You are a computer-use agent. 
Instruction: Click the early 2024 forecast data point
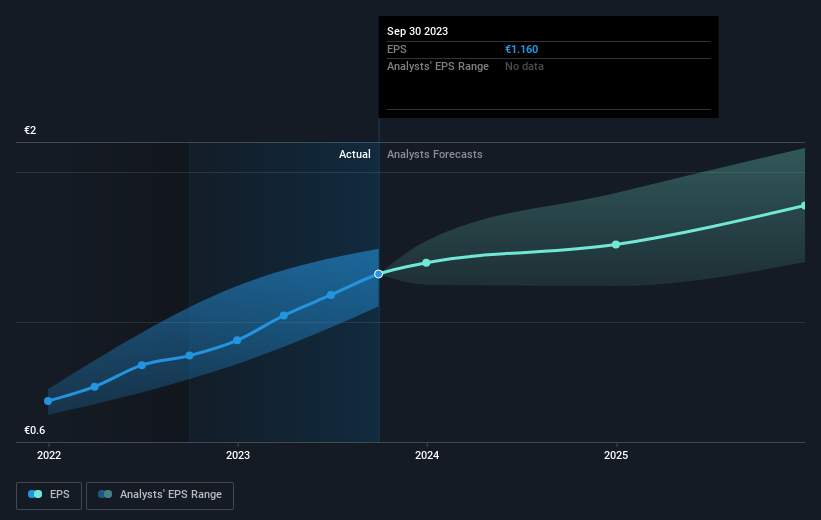[426, 262]
